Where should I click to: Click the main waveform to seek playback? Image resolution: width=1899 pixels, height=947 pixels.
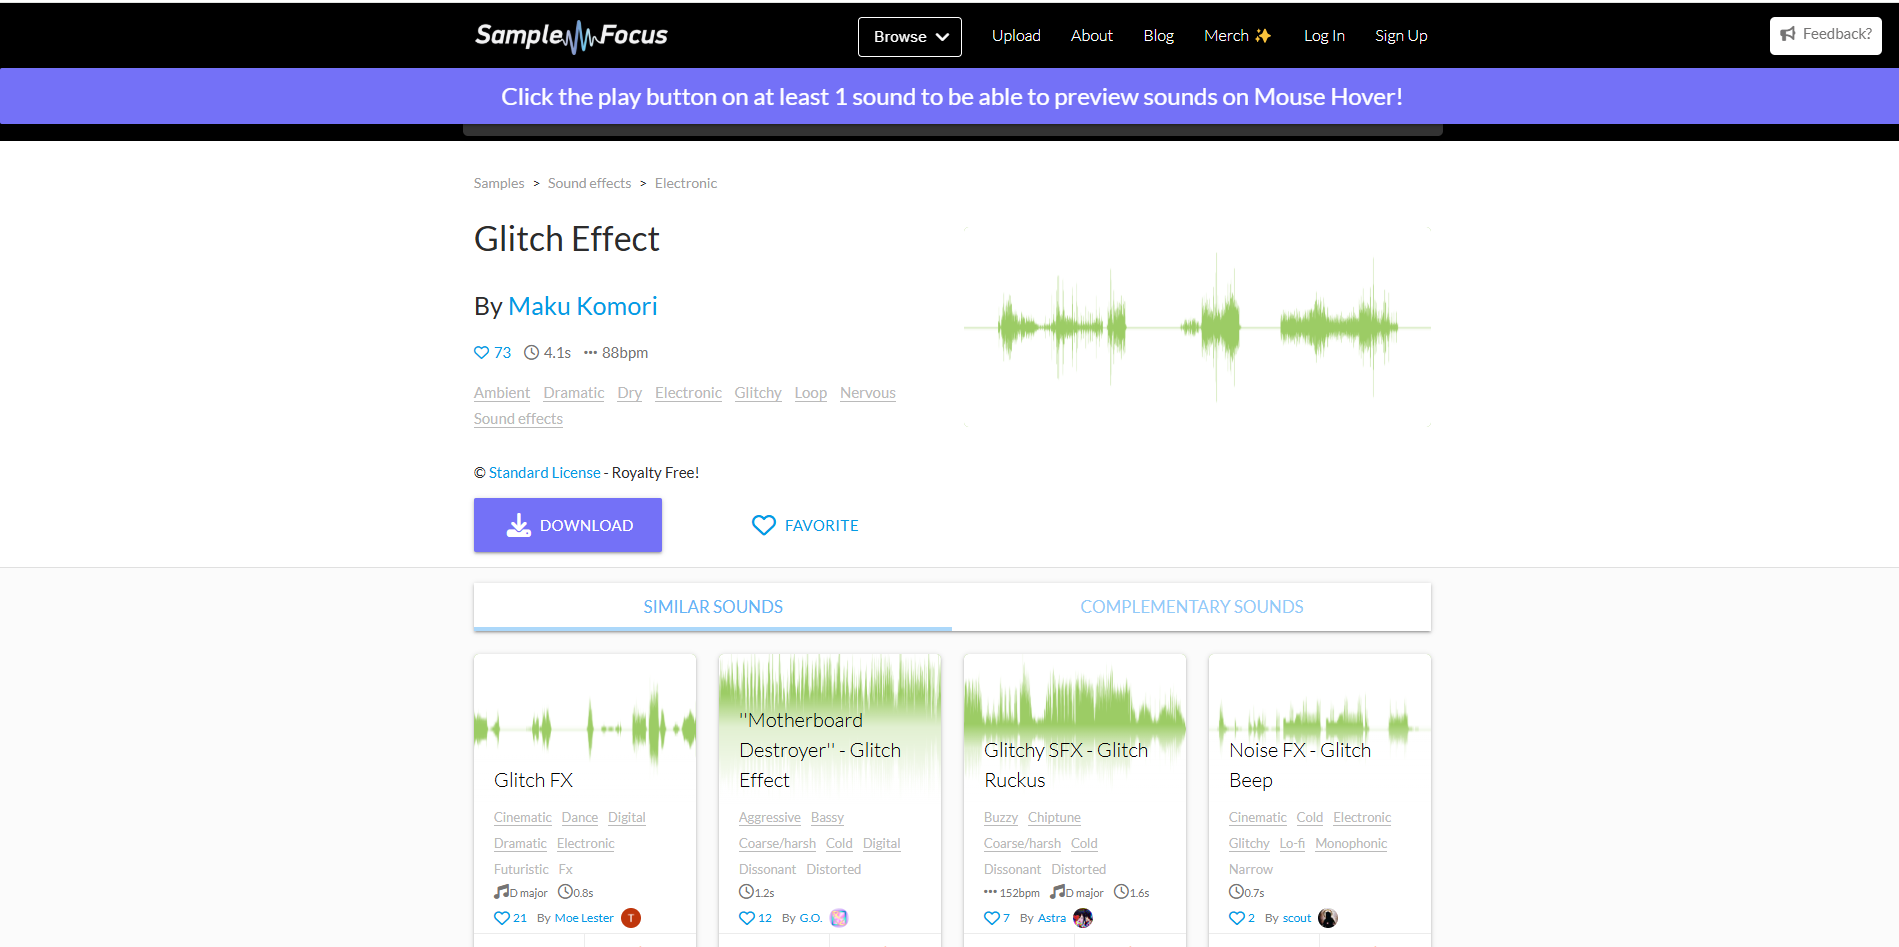tap(1197, 326)
